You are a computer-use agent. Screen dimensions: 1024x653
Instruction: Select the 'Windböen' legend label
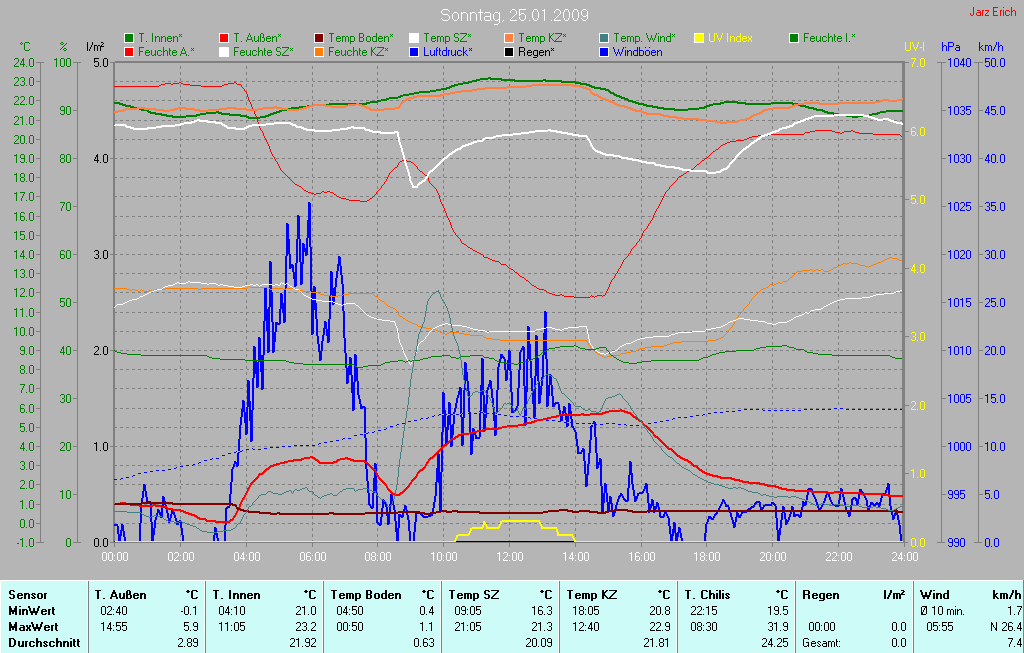tap(638, 52)
